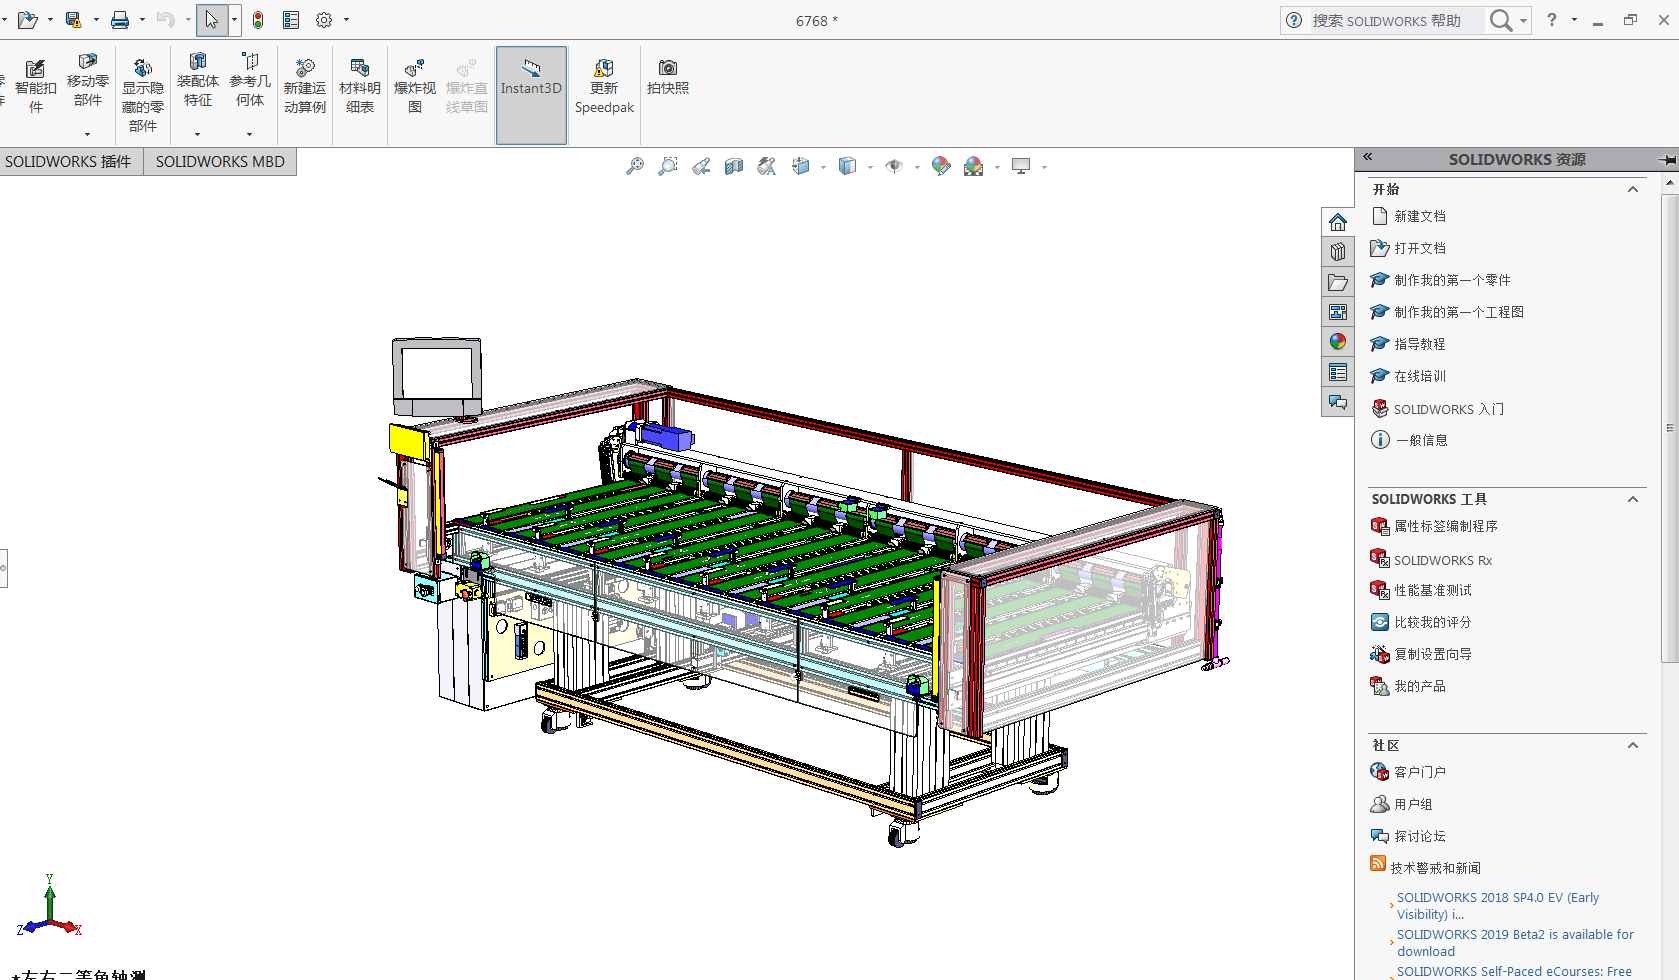The height and width of the screenshot is (980, 1679).
Task: Open the Design Library tab in task pane
Action: point(1338,252)
